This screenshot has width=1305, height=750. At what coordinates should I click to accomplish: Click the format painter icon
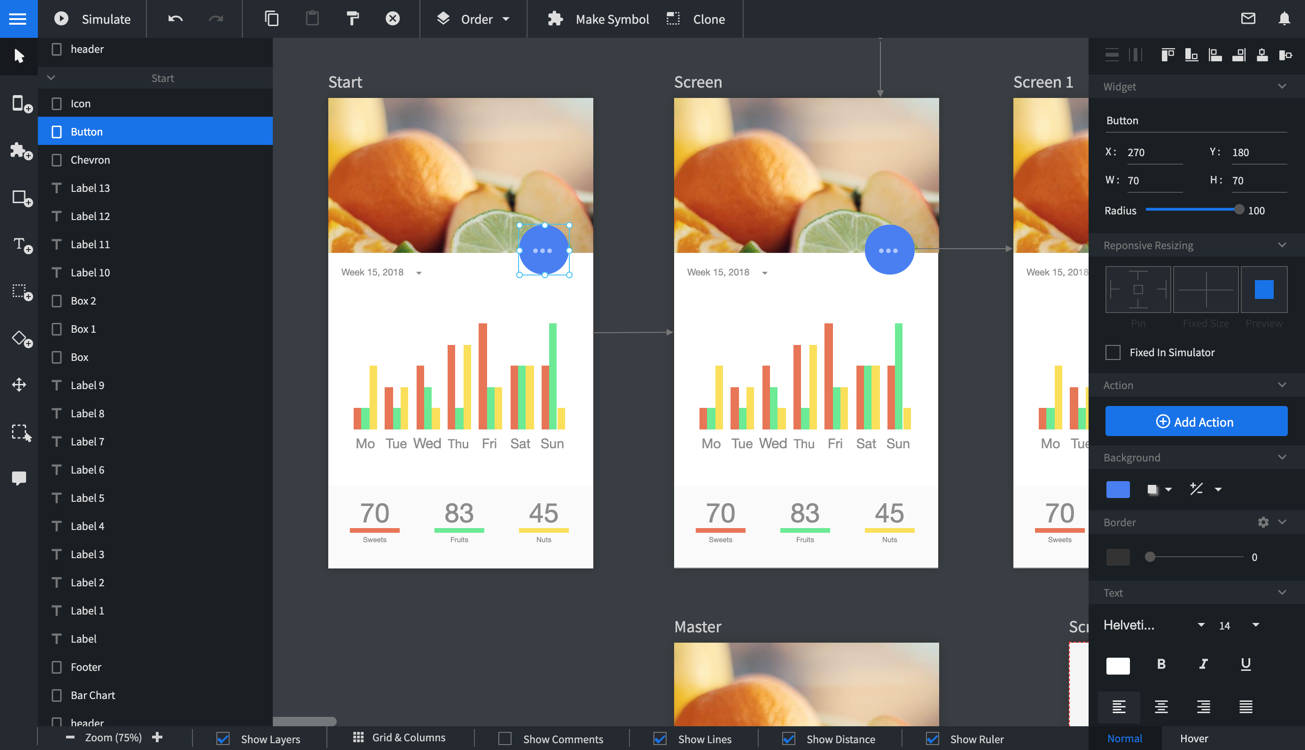pos(352,19)
